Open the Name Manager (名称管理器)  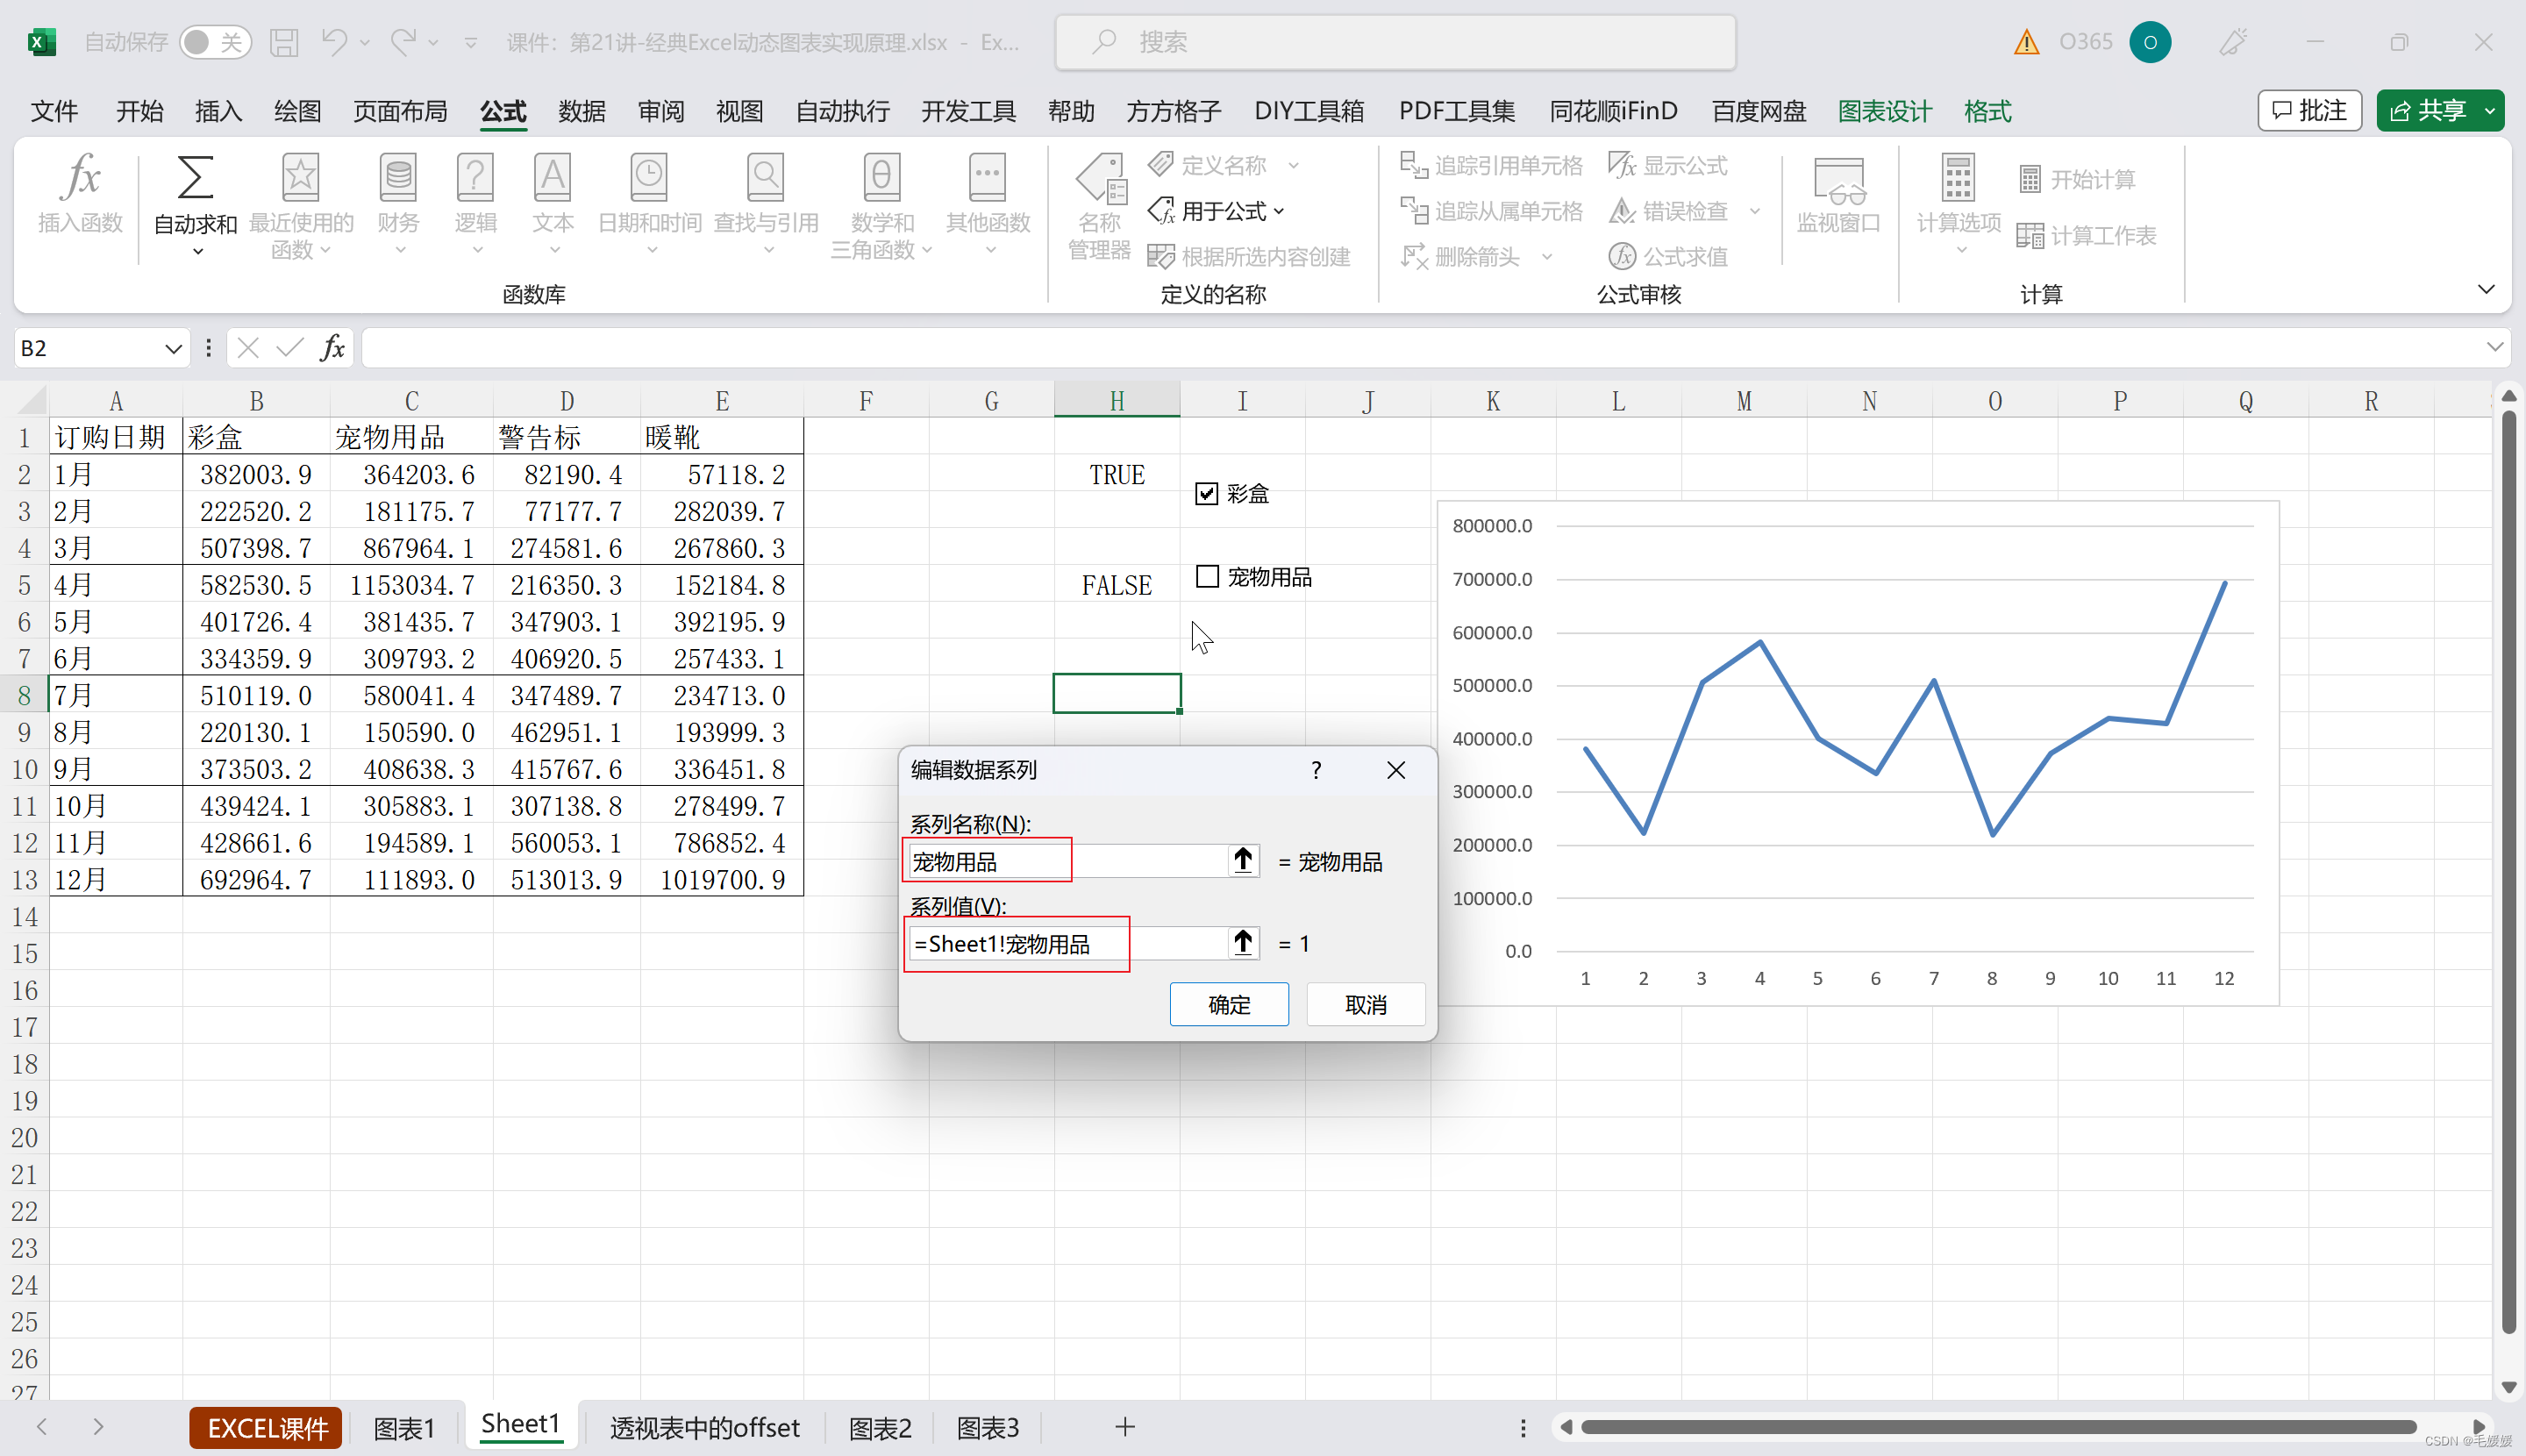click(x=1099, y=205)
